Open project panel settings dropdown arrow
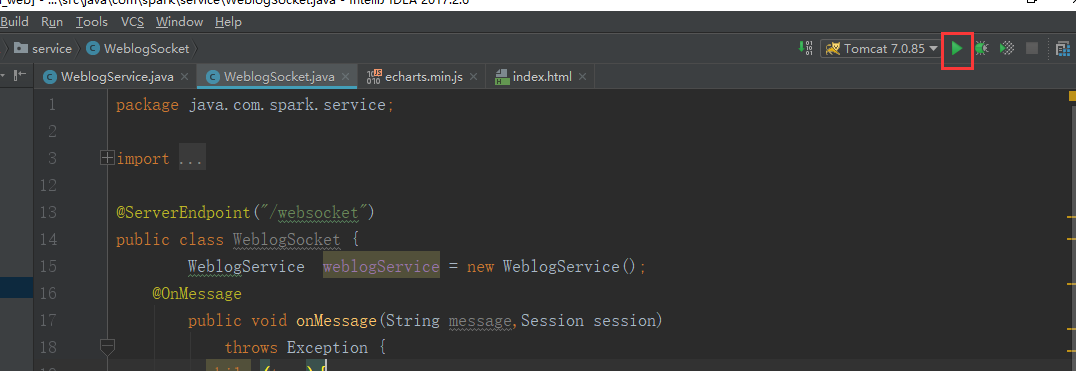Viewport: 1076px width, 371px height. 3,75
